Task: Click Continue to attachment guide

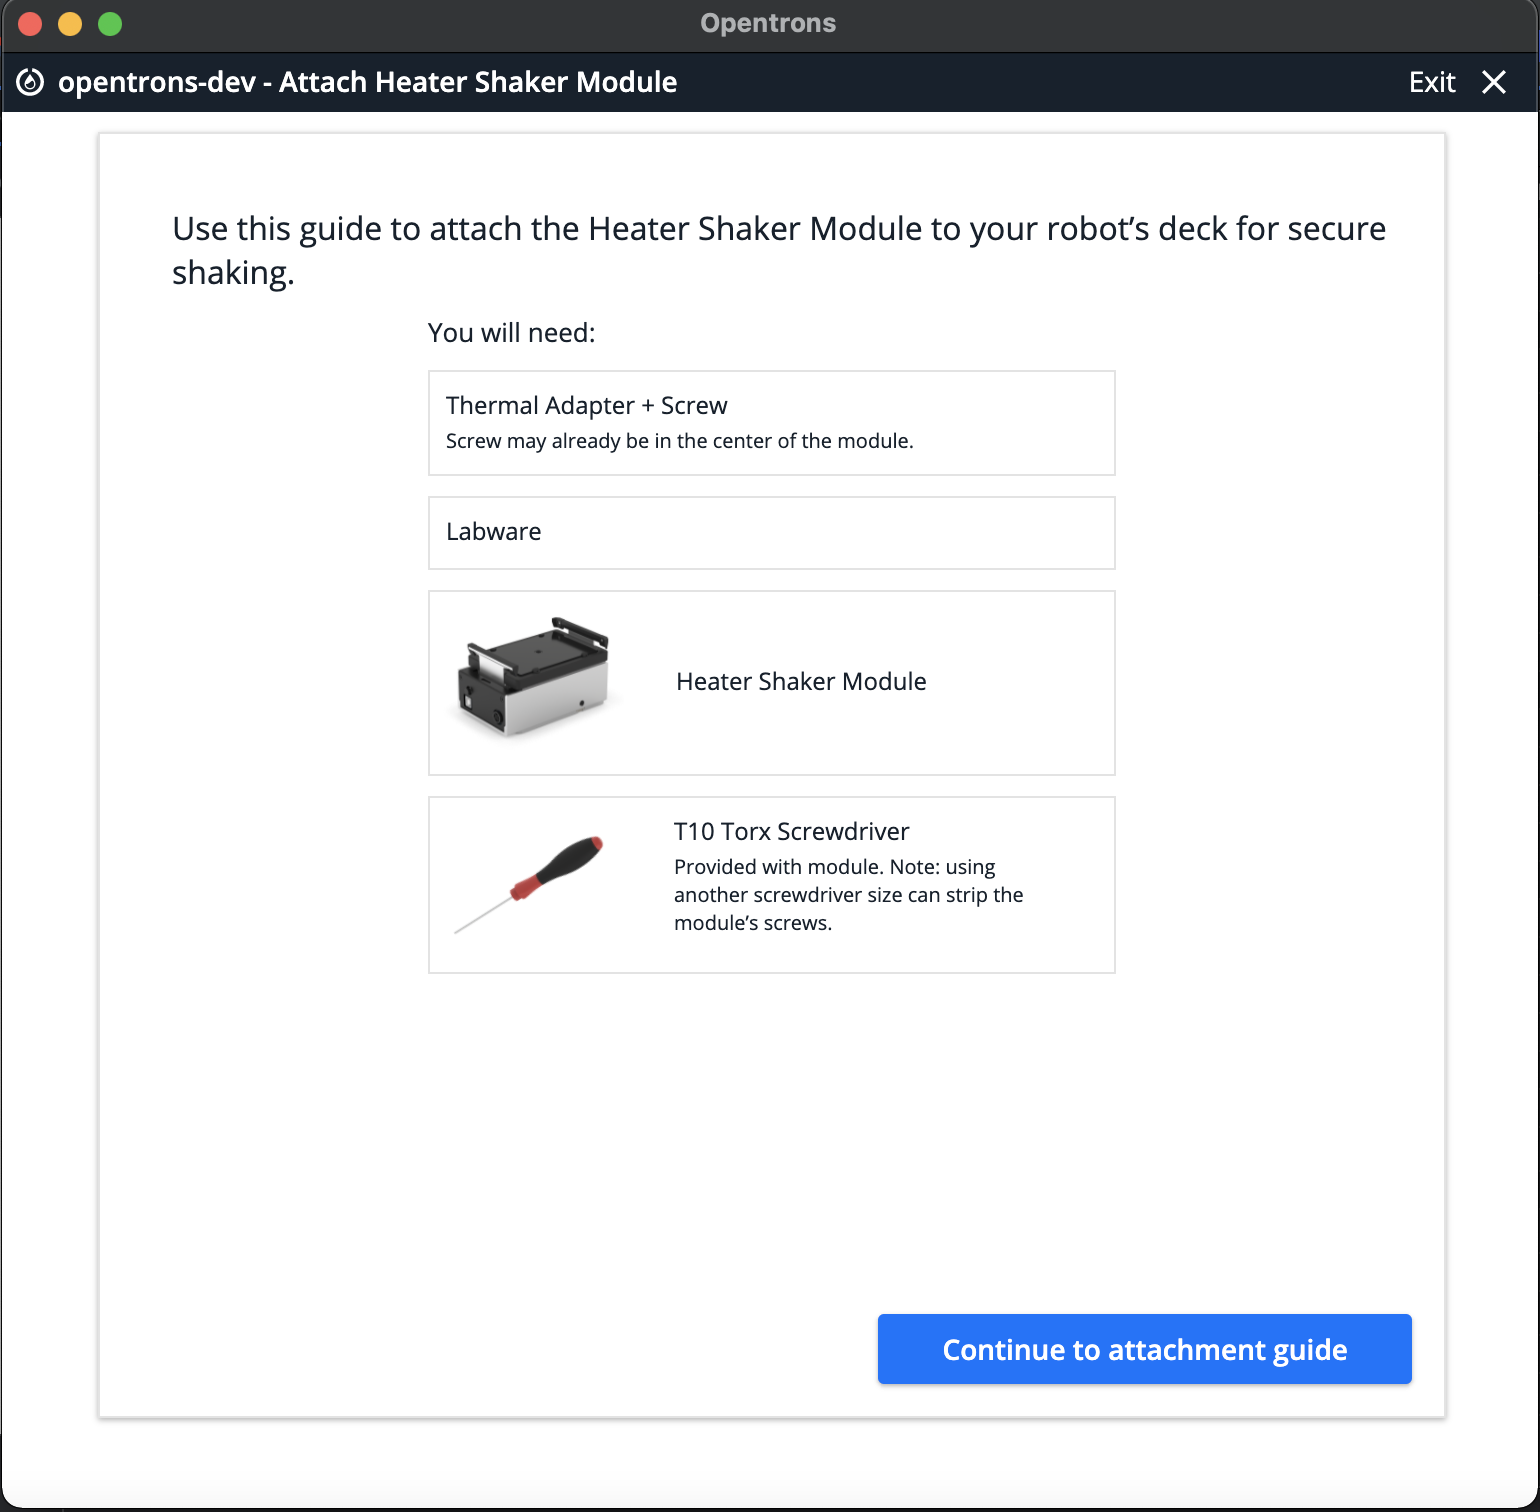Action: pos(1144,1349)
